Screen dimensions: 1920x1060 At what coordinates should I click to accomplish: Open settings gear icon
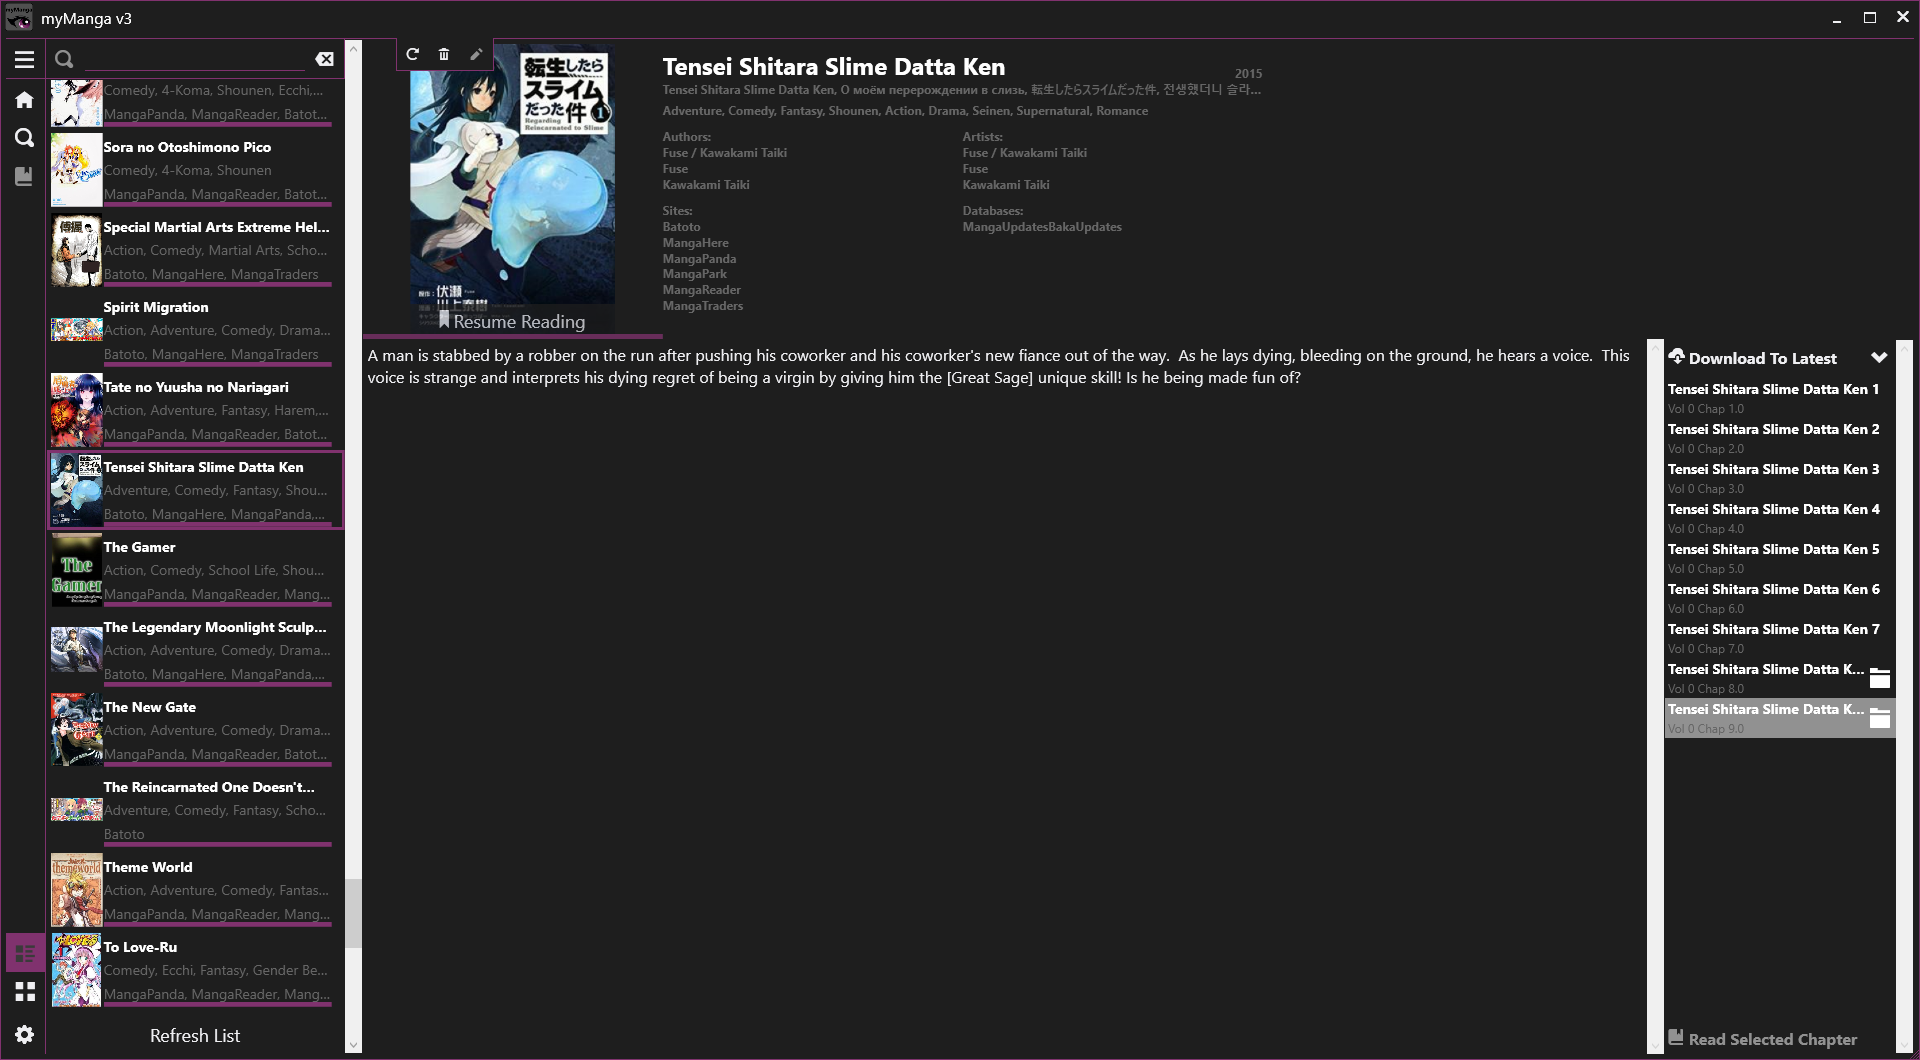point(24,1034)
